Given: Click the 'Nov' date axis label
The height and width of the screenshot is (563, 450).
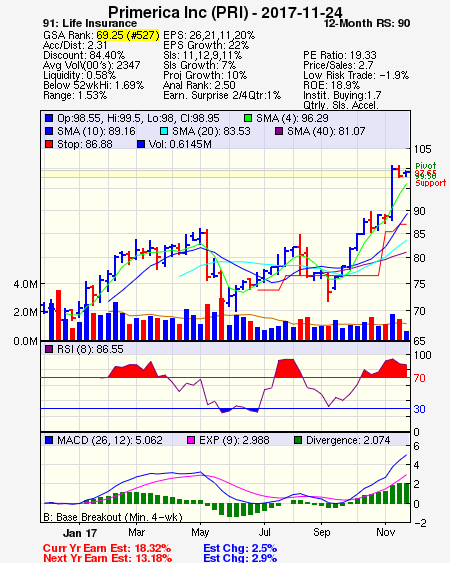Looking at the screenshot, I should 386,532.
